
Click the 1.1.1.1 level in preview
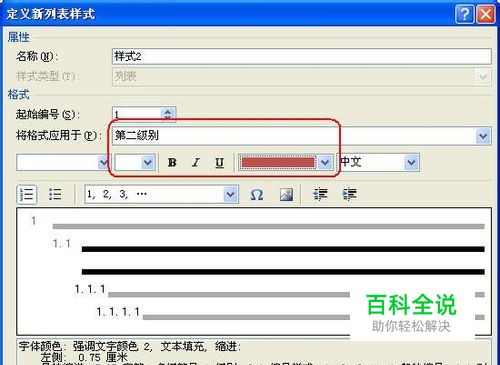pyautogui.click(x=118, y=312)
